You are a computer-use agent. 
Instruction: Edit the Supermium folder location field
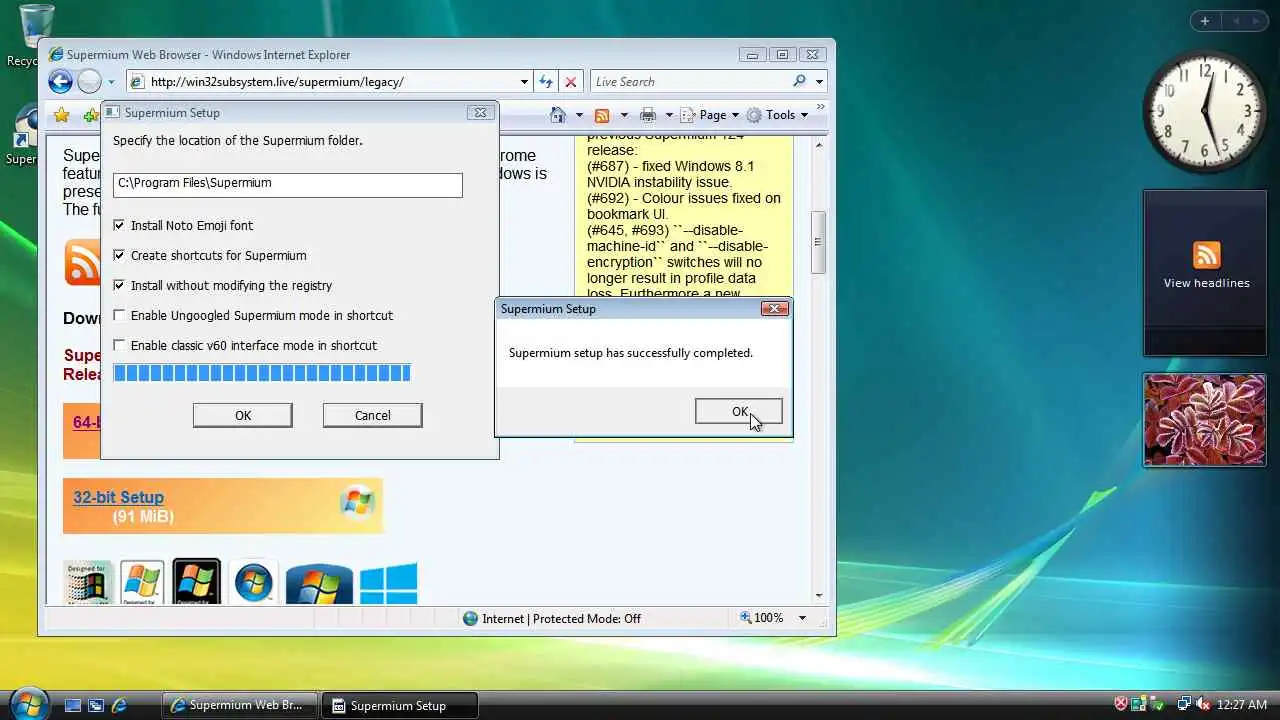[288, 184]
